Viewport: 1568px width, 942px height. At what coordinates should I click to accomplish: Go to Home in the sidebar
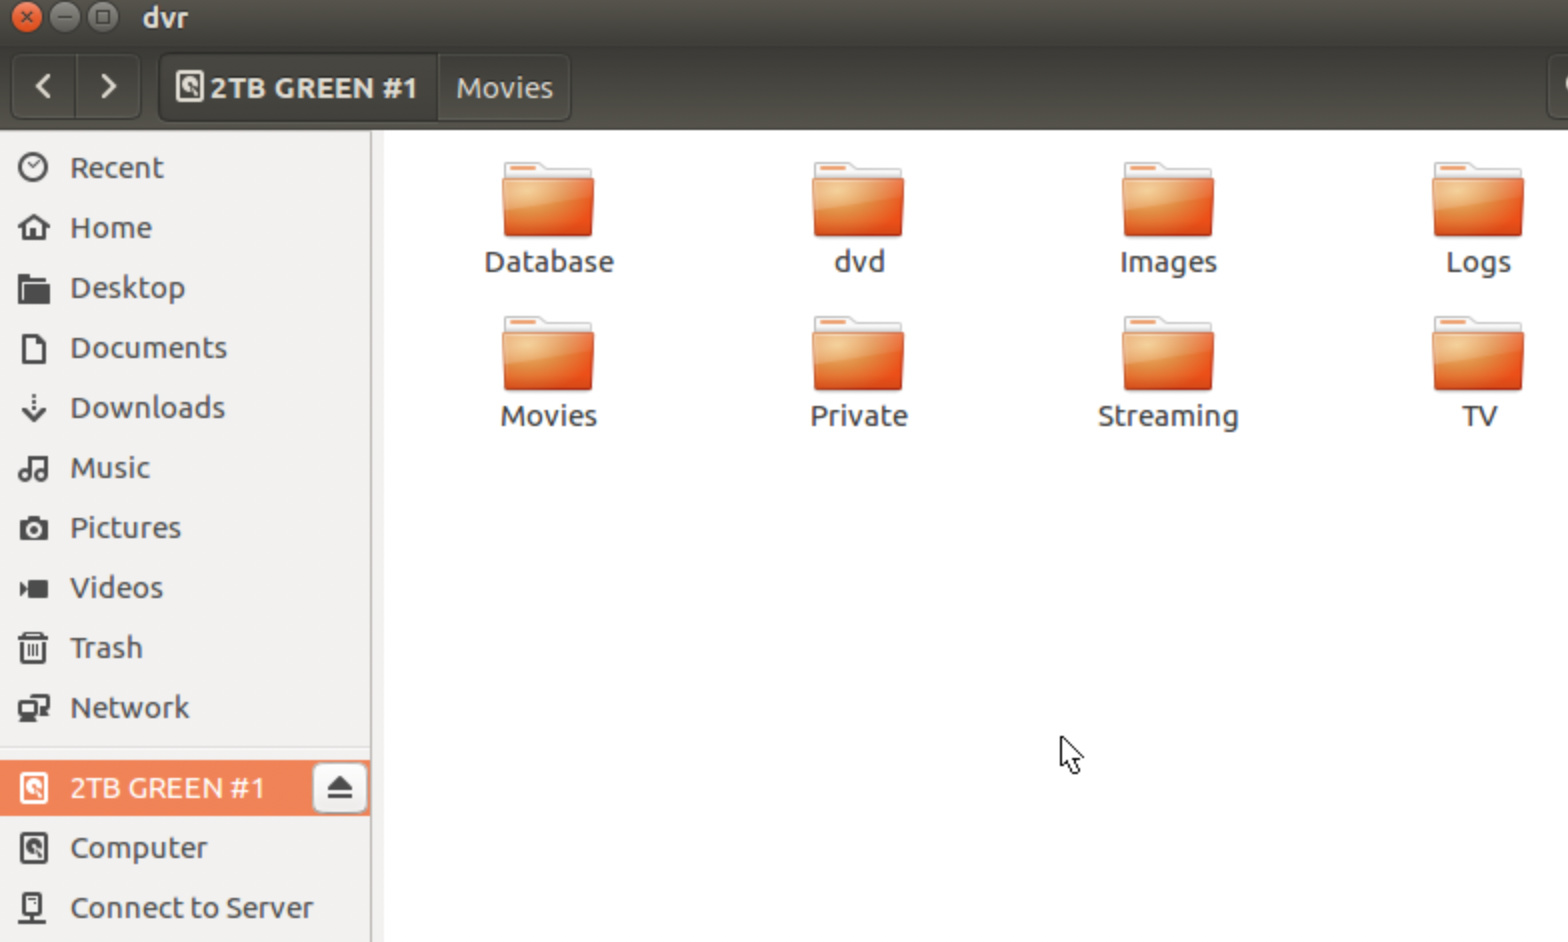click(110, 228)
